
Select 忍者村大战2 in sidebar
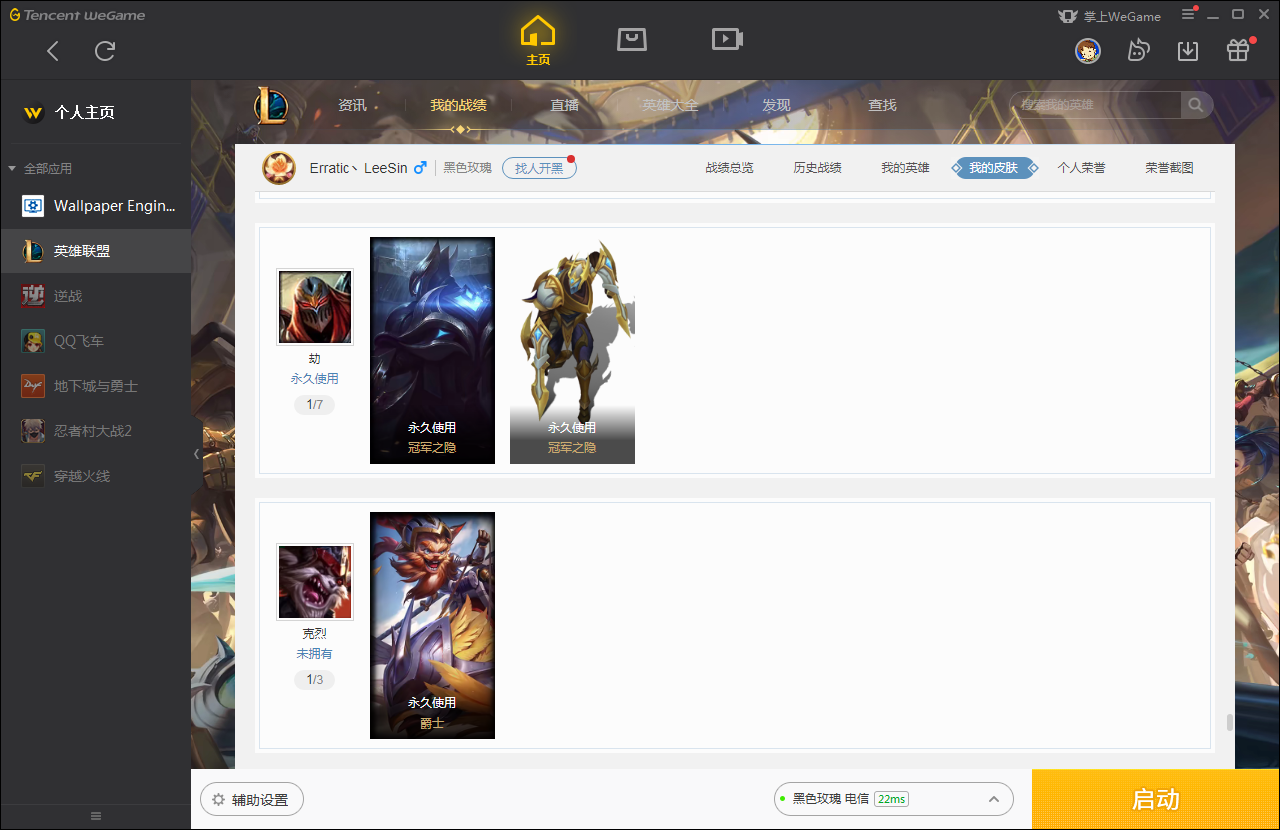[95, 431]
